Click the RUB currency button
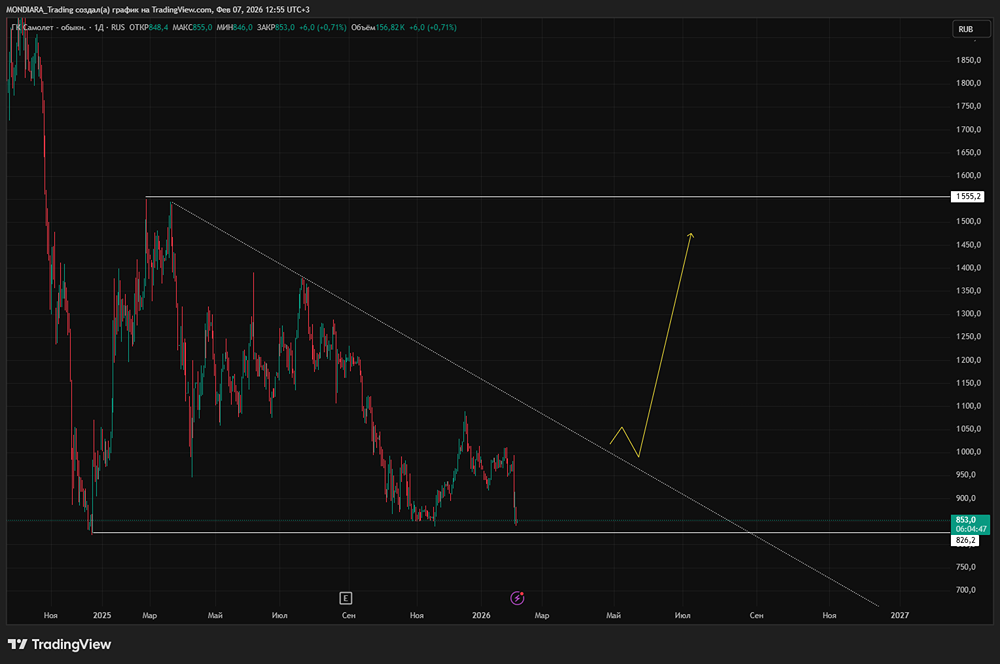The height and width of the screenshot is (664, 1000). coord(971,29)
